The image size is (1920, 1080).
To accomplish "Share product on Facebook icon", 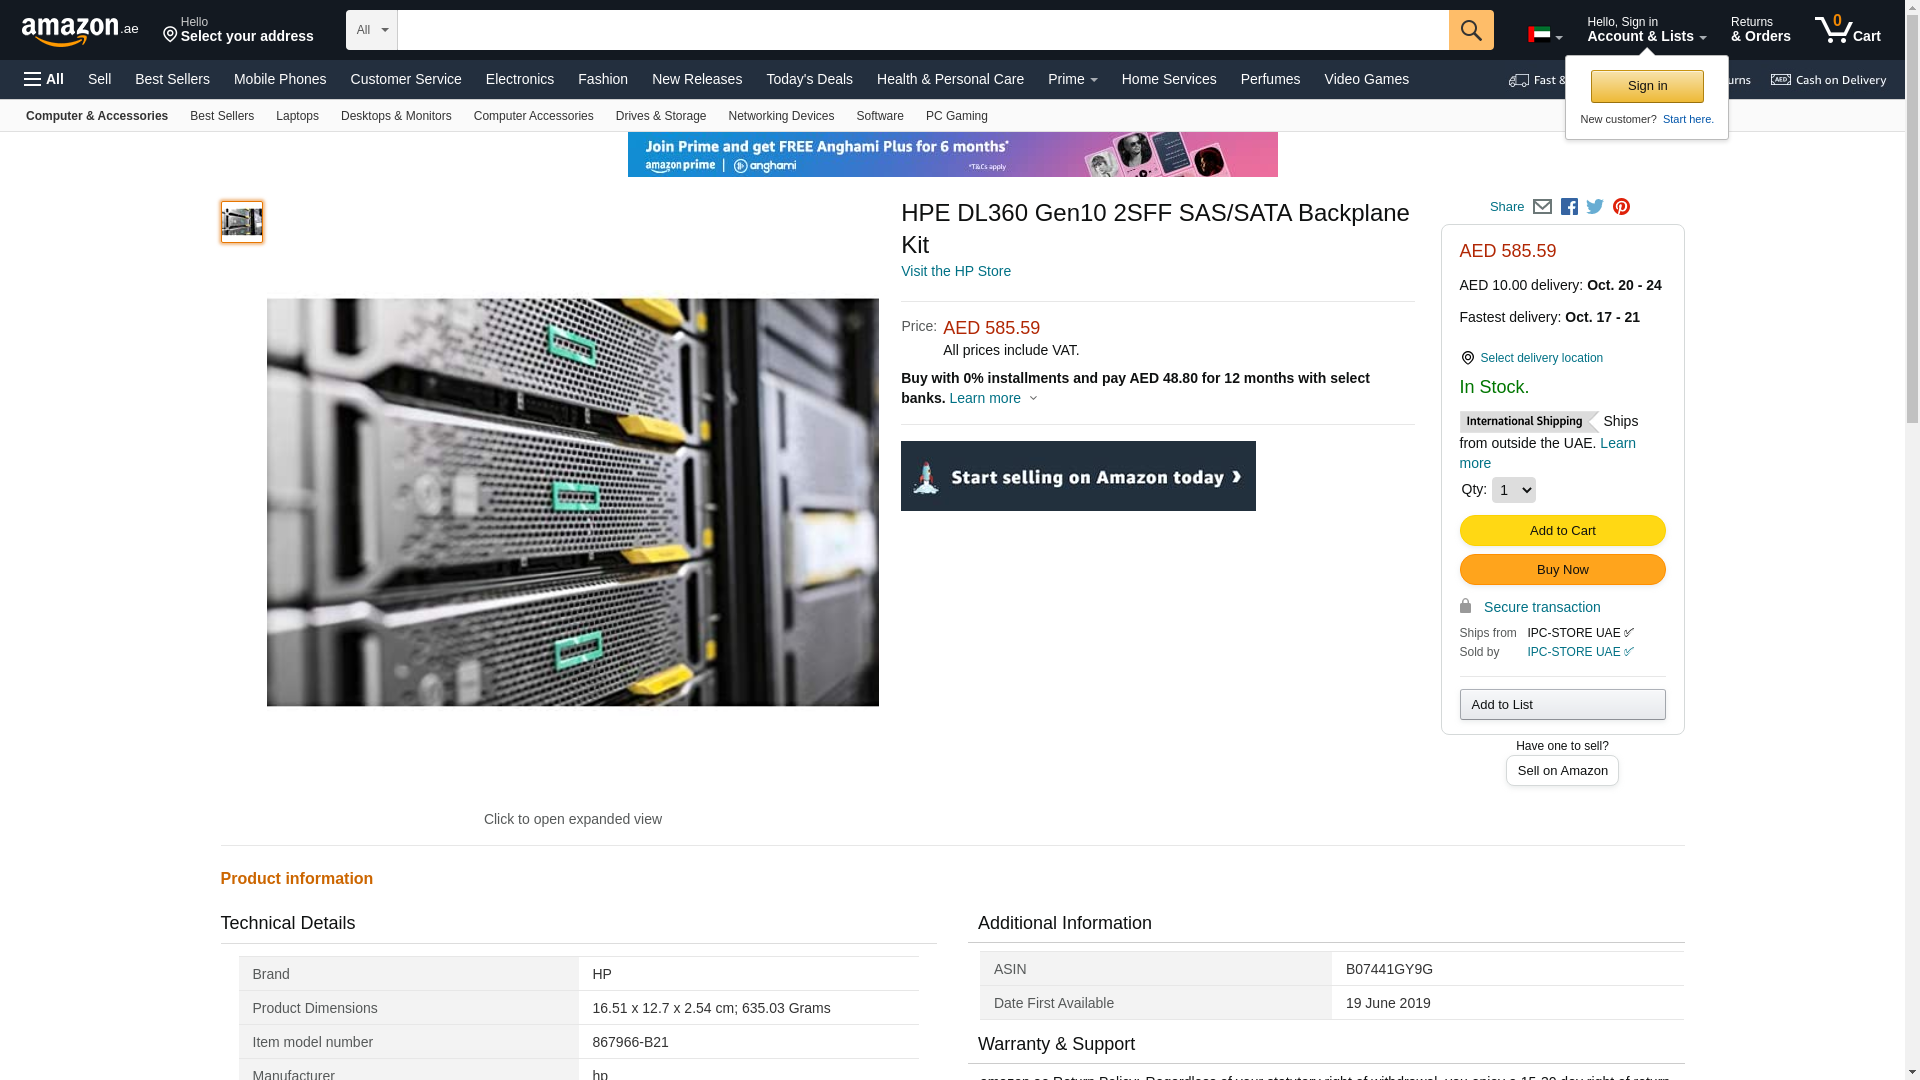I will pos(1569,207).
